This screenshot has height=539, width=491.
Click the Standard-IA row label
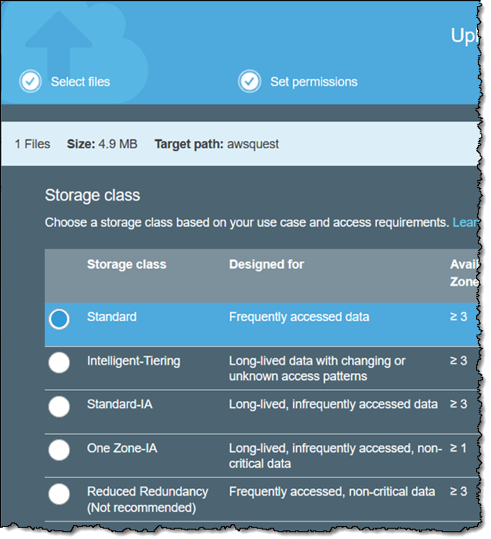(120, 404)
